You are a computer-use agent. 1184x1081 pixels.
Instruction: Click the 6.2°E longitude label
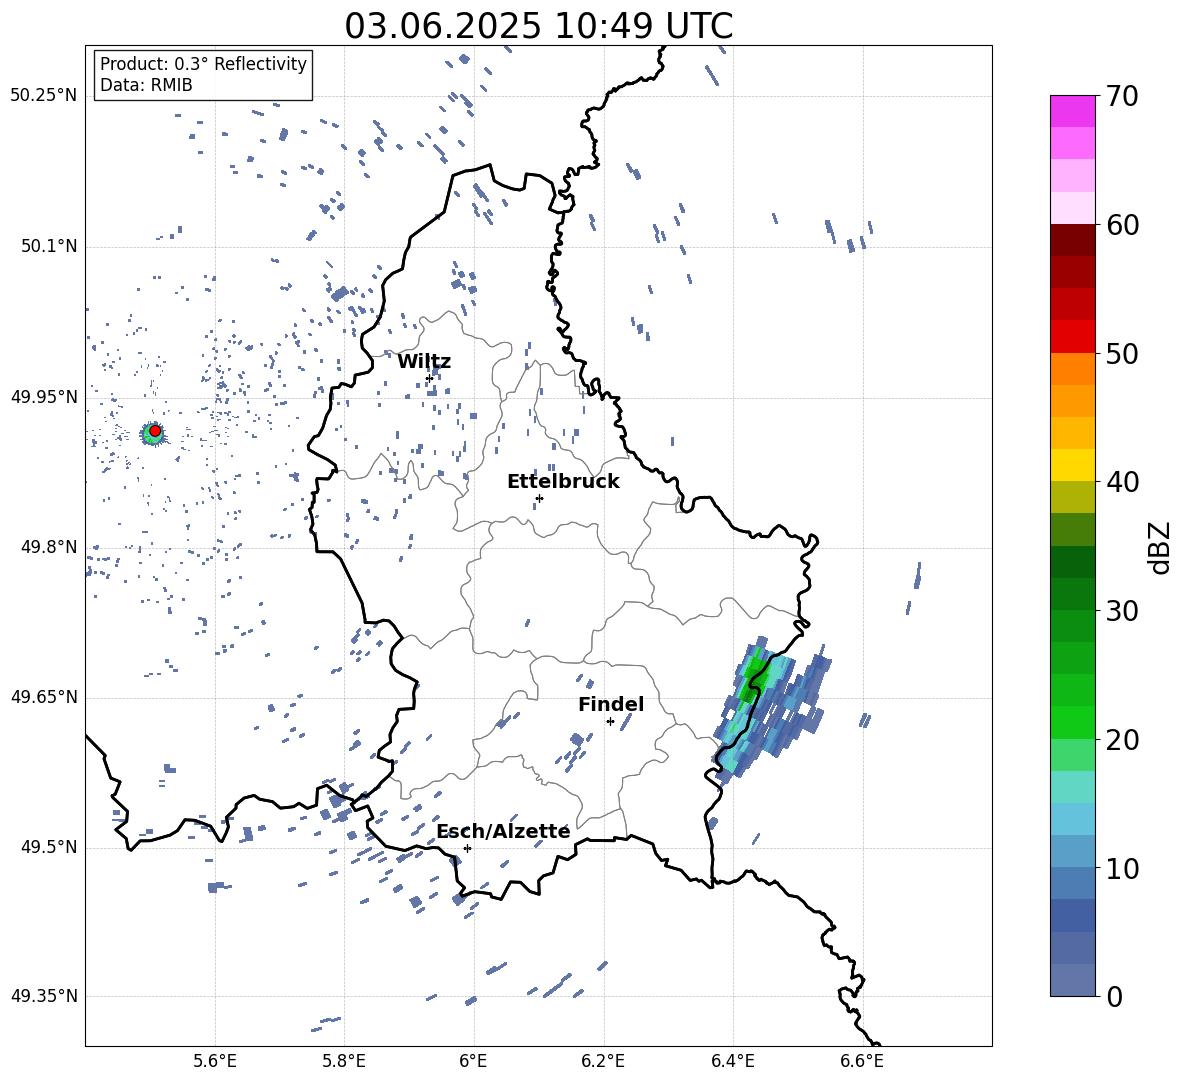pyautogui.click(x=603, y=1061)
